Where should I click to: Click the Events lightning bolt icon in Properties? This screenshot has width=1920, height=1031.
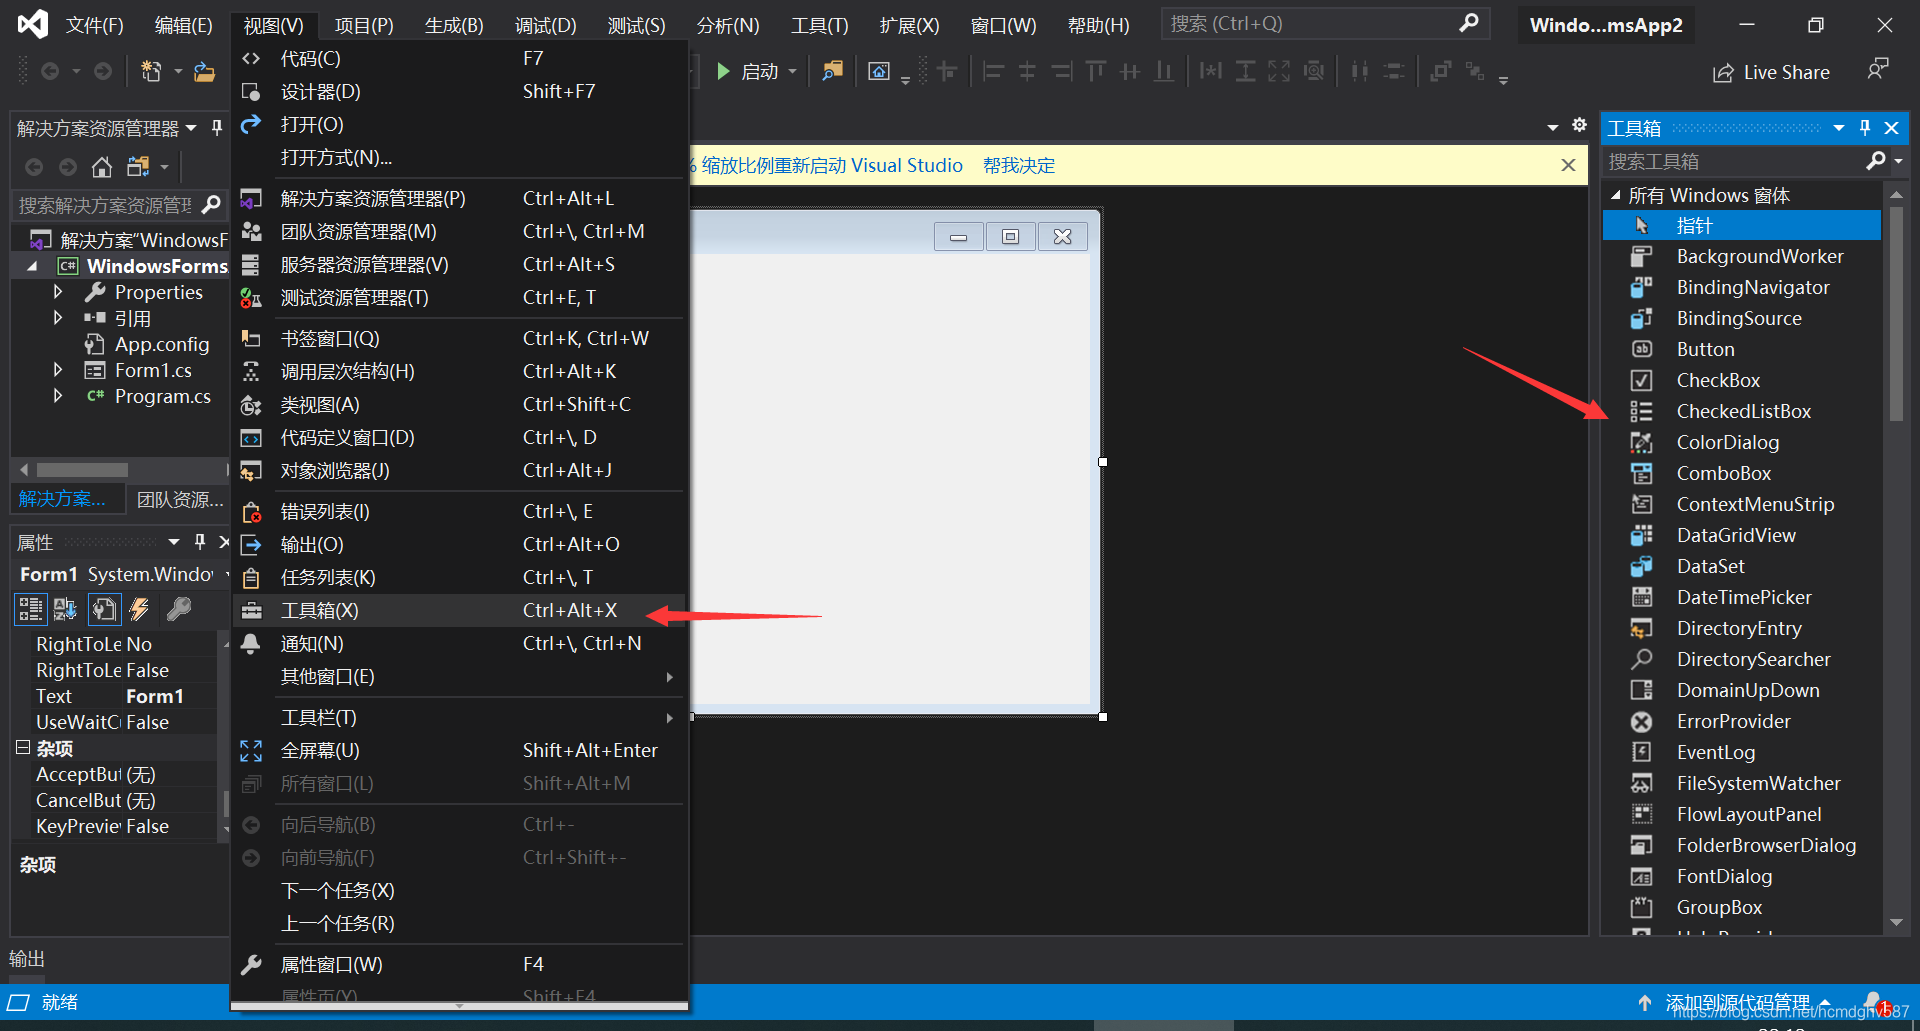coord(140,609)
